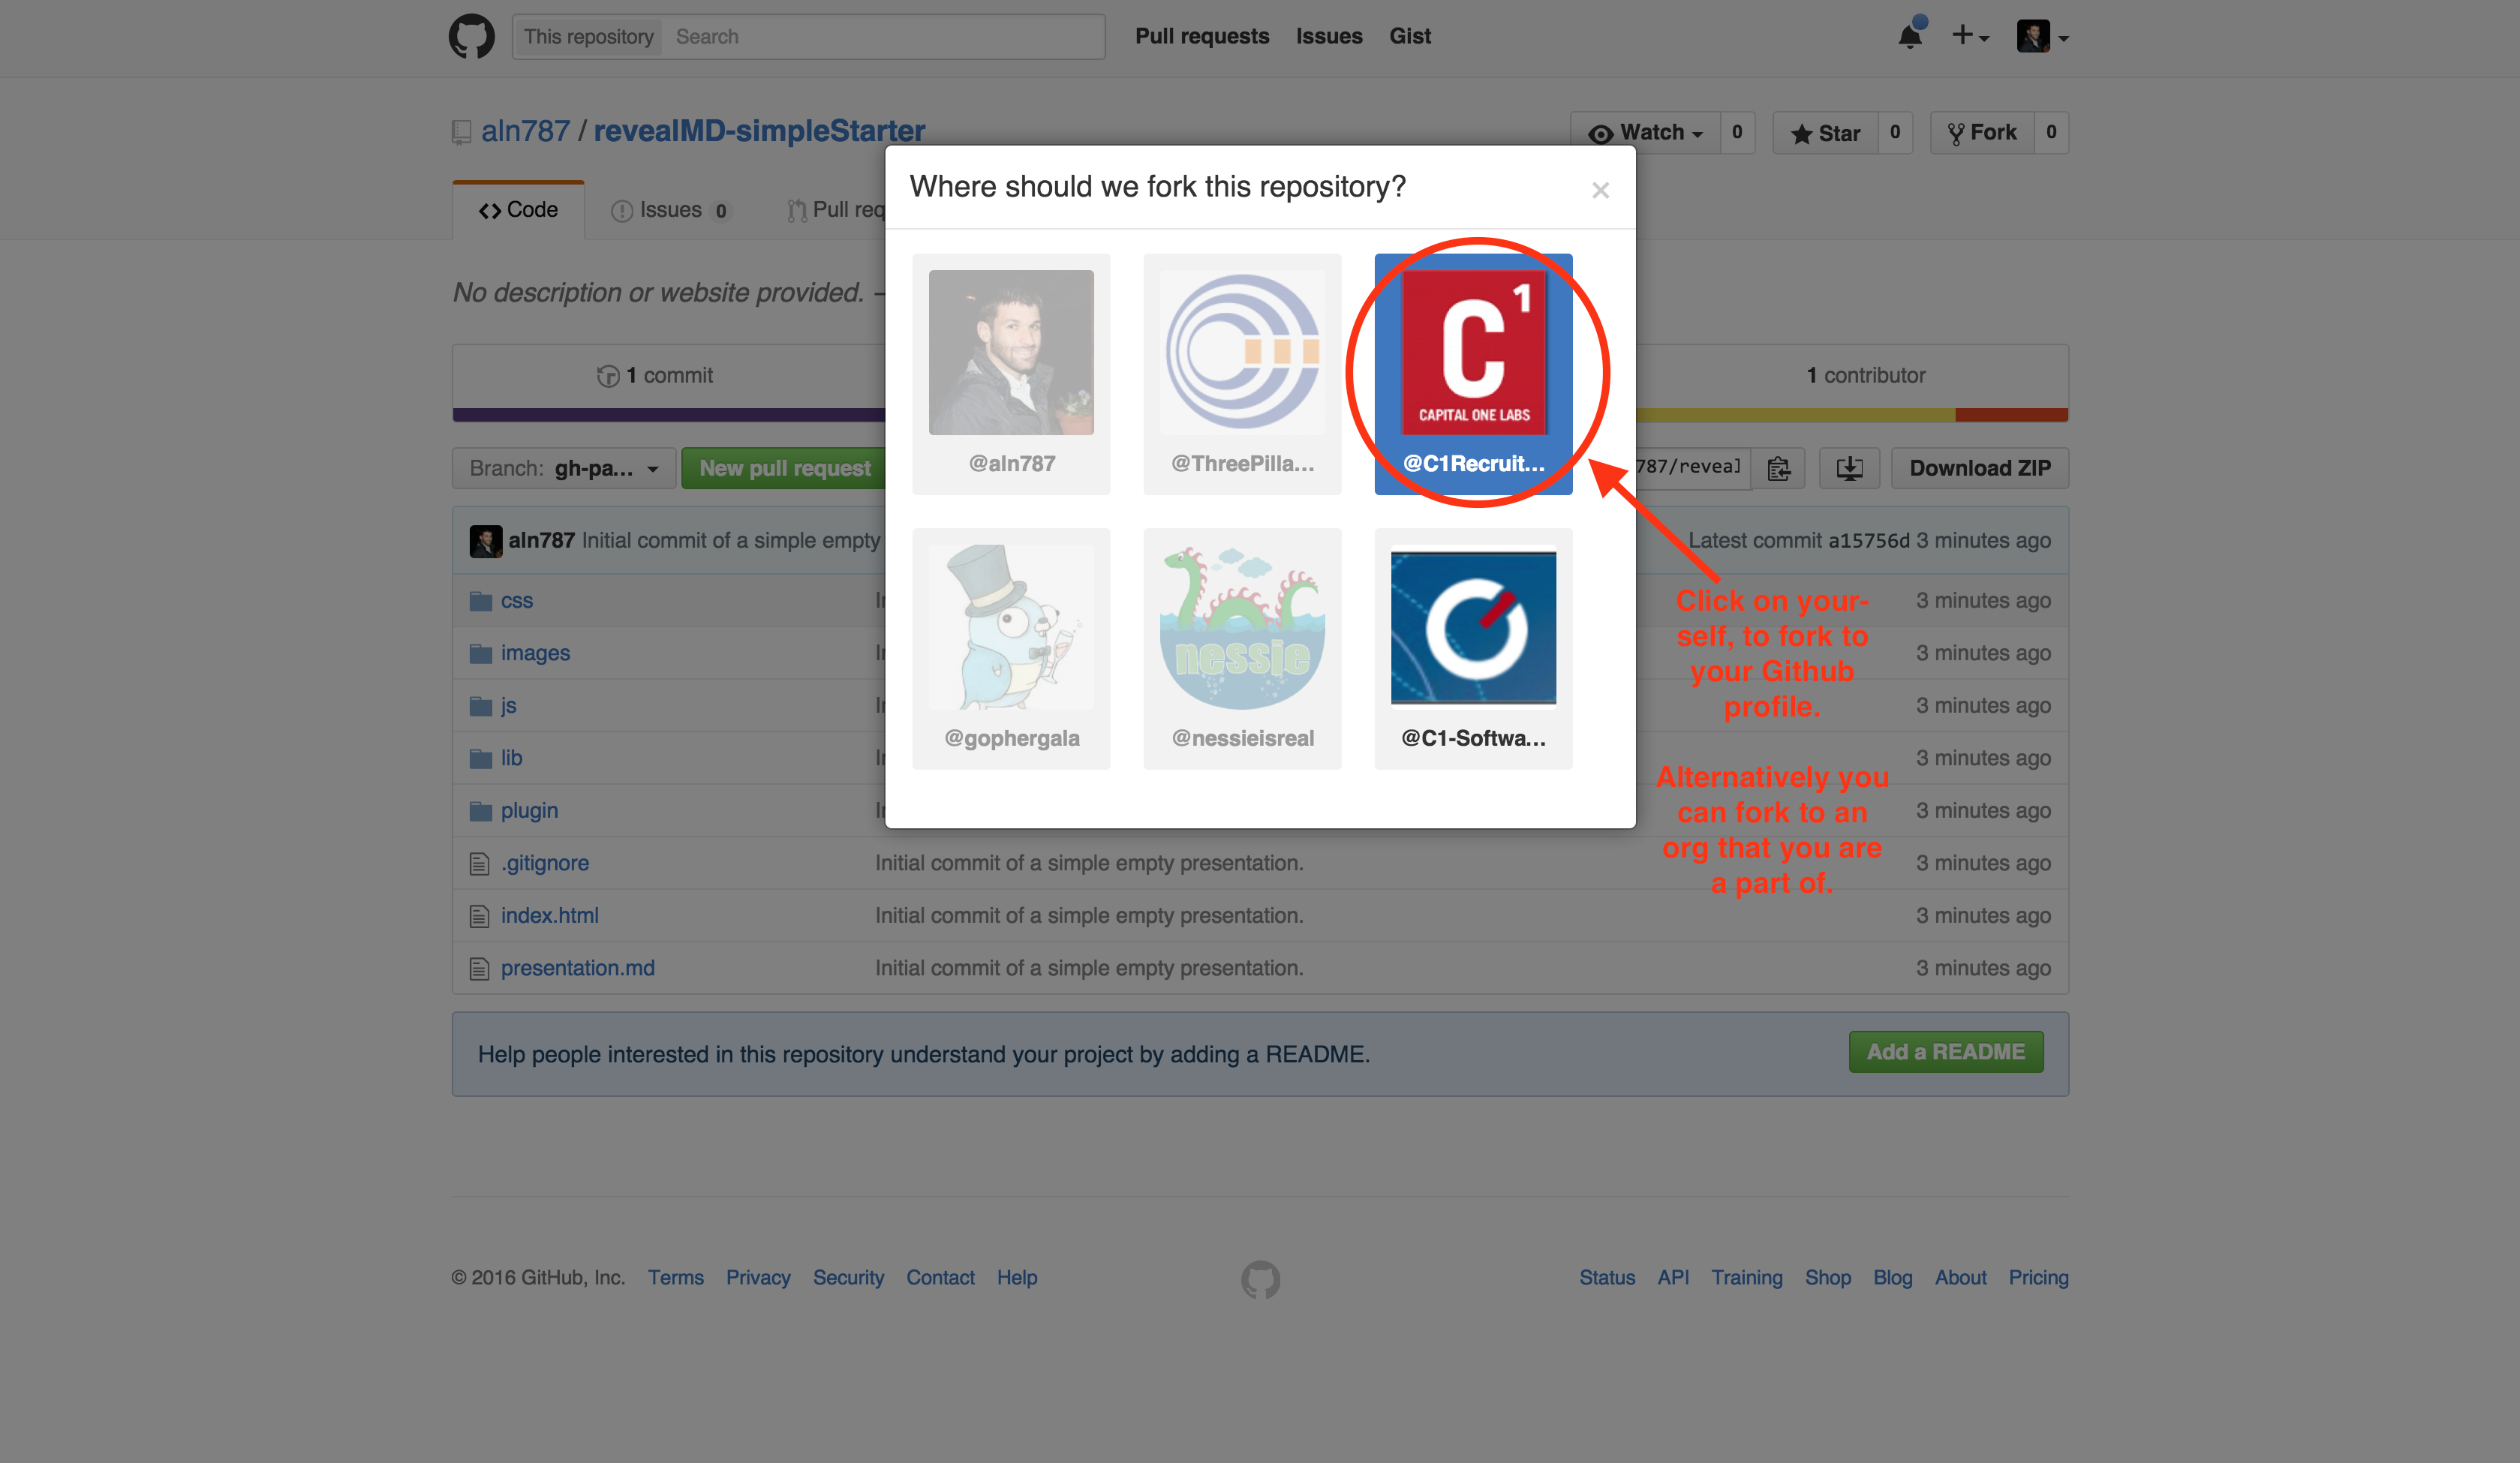Open the notifications bell icon
This screenshot has width=2520, height=1463.
[x=1910, y=35]
